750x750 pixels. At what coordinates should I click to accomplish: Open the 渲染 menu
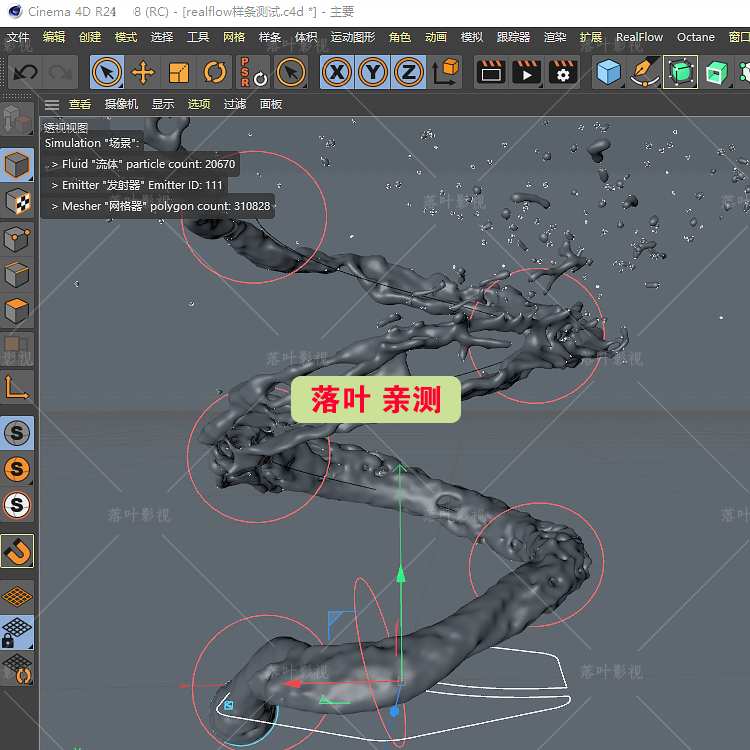pyautogui.click(x=555, y=37)
